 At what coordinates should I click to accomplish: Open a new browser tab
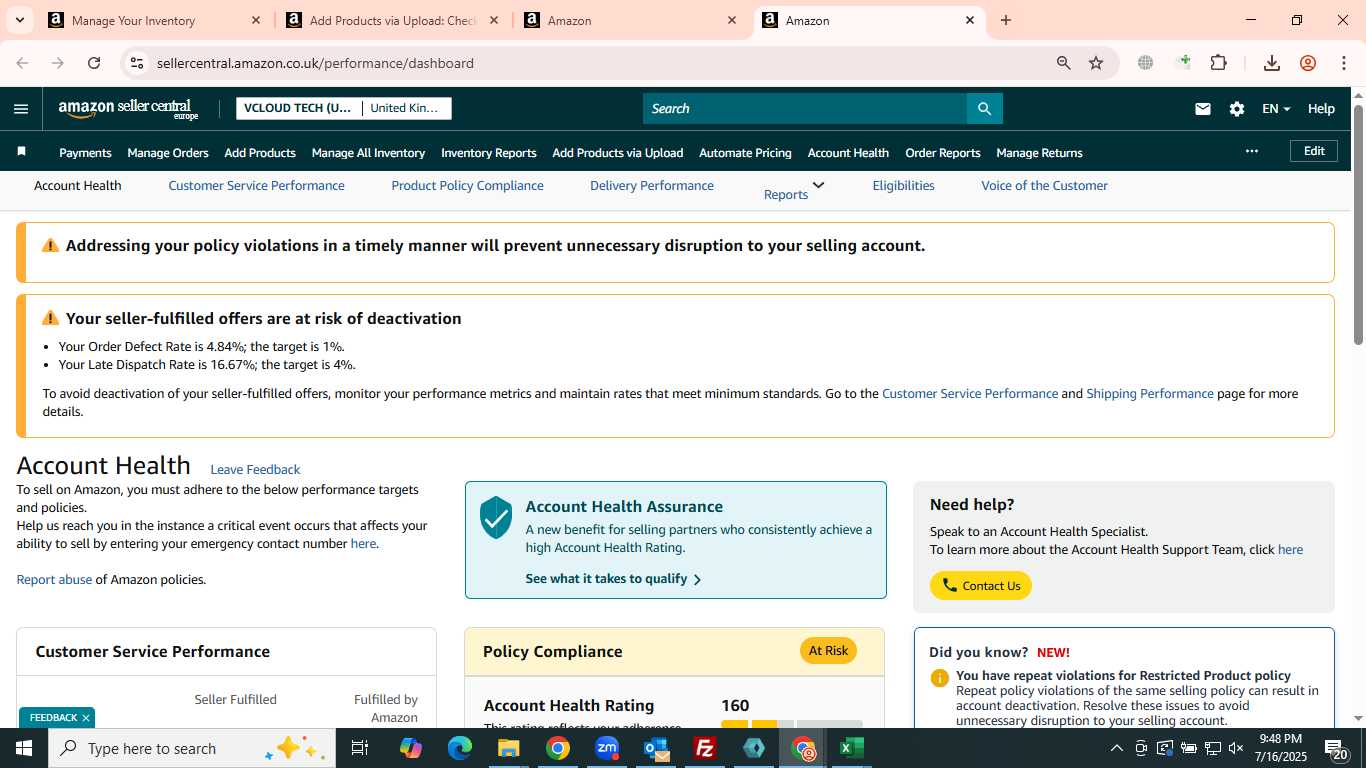1006,20
